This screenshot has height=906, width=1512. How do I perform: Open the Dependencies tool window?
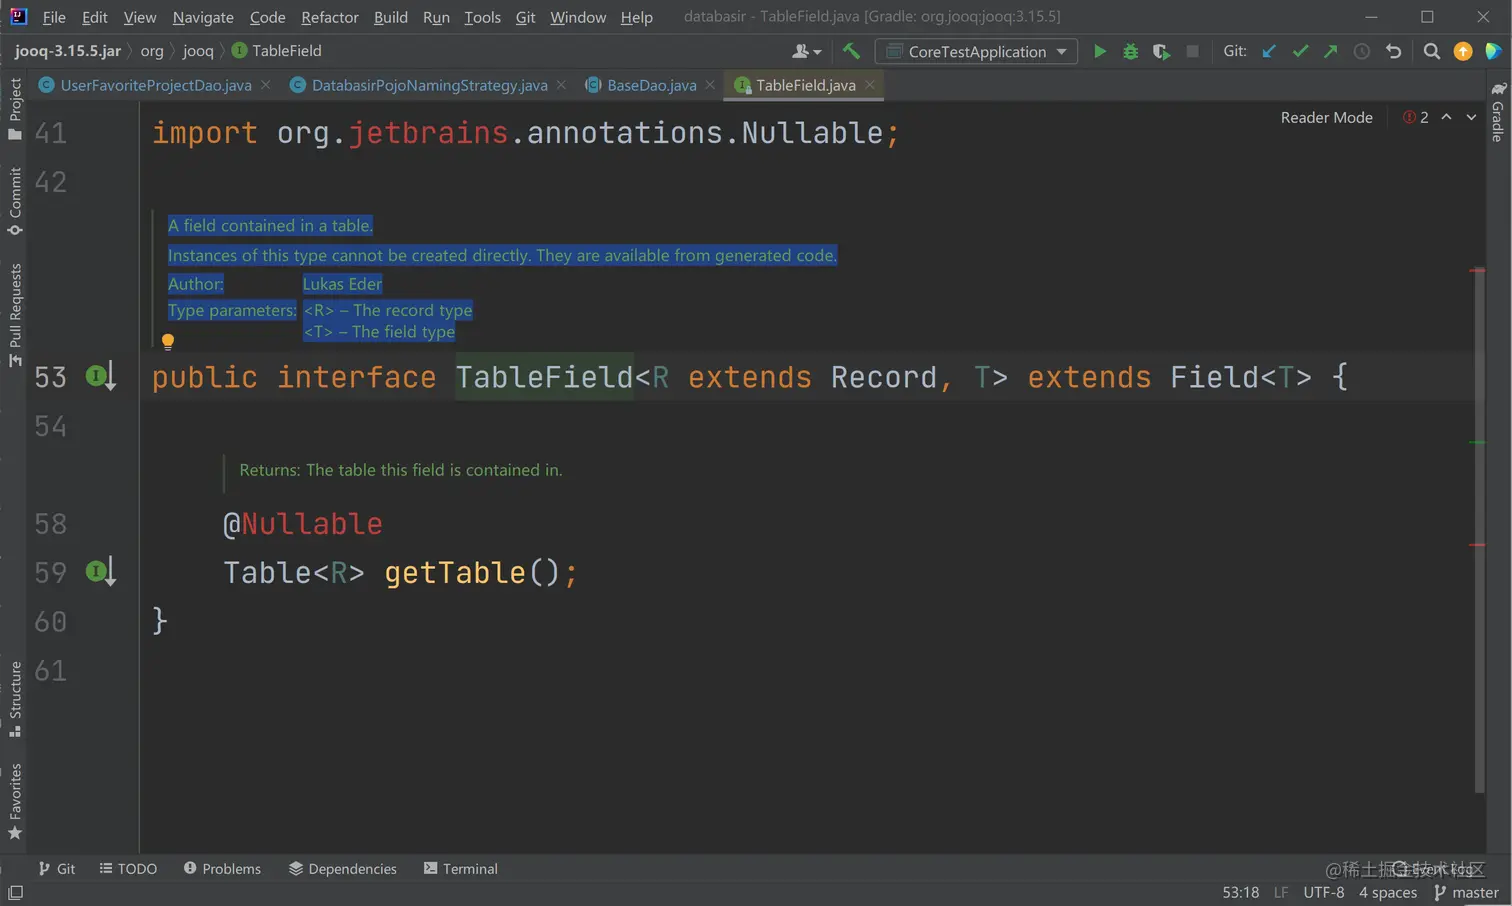(x=343, y=868)
